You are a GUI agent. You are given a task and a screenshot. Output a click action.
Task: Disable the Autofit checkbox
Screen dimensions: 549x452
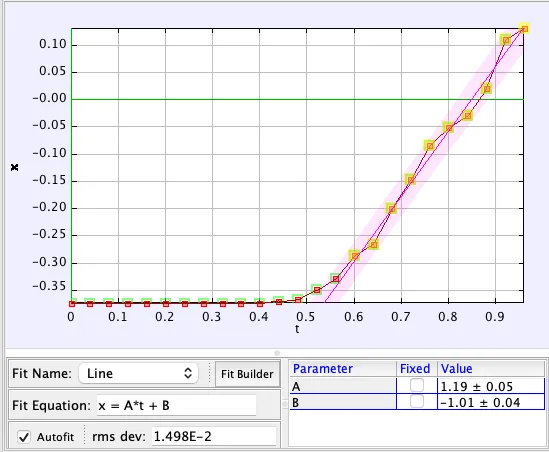pos(24,437)
